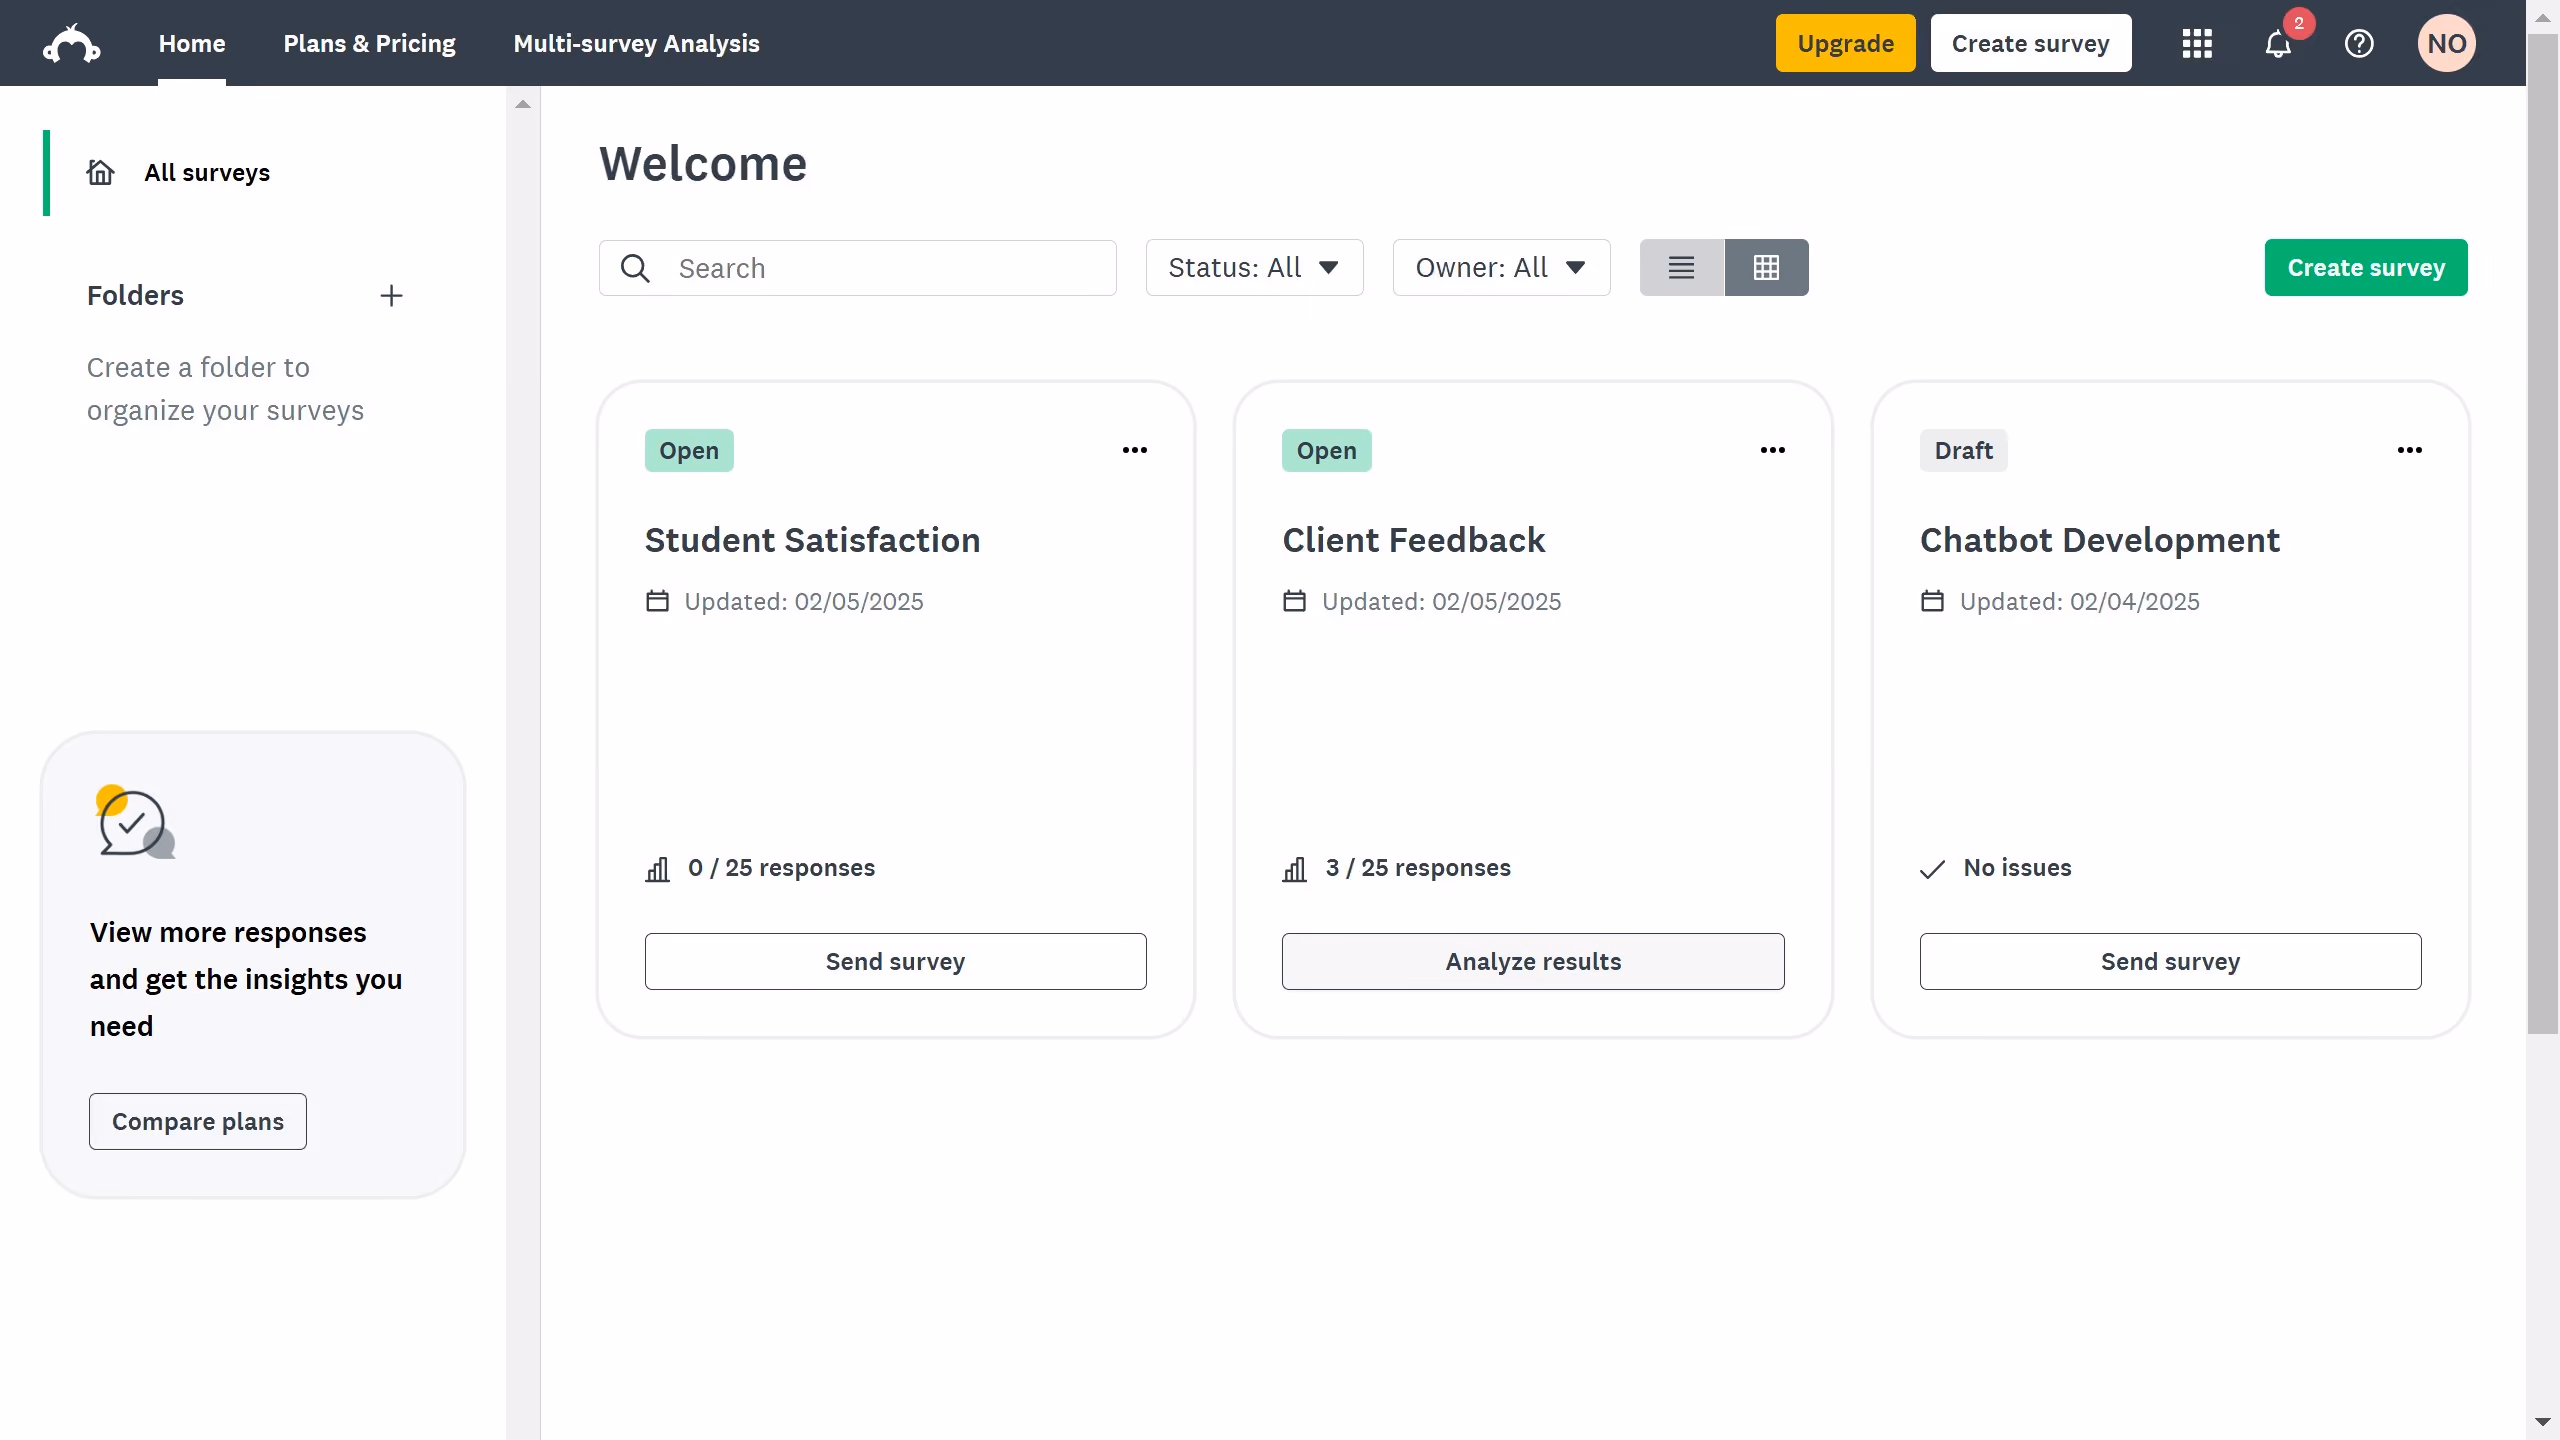This screenshot has width=2560, height=1440.
Task: Expand the Owner: All dropdown
Action: [x=1501, y=268]
